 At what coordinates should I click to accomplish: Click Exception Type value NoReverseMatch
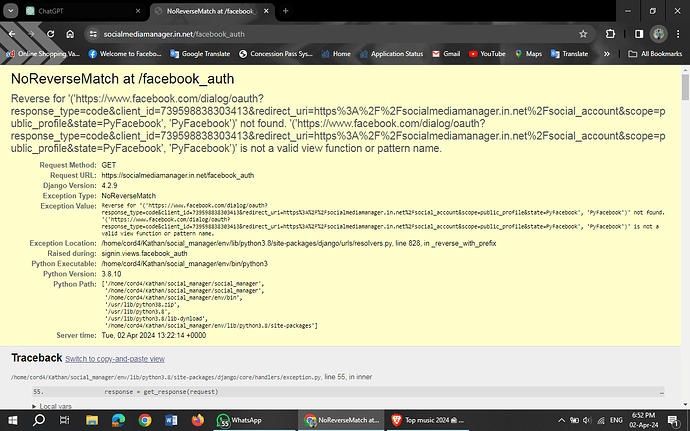pyautogui.click(x=128, y=195)
